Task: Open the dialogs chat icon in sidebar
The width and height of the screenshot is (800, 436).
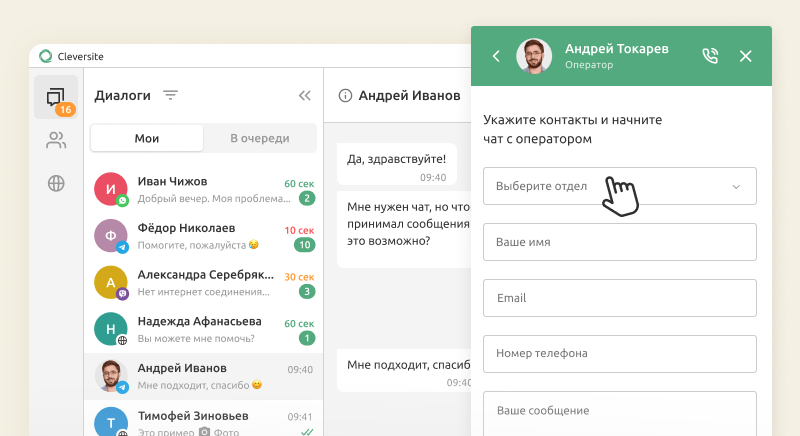Action: tap(56, 97)
